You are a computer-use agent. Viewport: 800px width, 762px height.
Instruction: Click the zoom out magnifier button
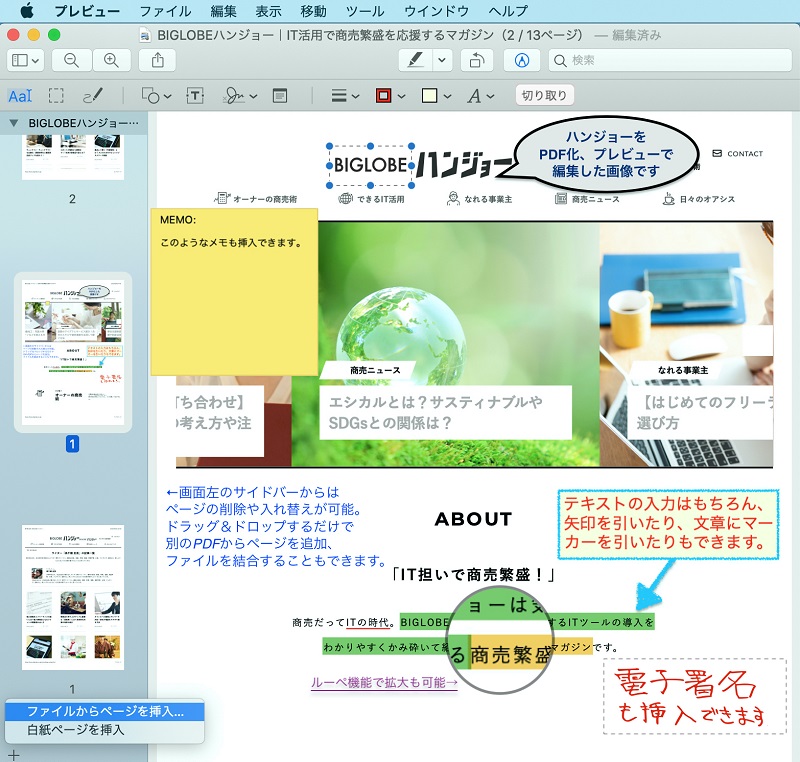(x=72, y=60)
